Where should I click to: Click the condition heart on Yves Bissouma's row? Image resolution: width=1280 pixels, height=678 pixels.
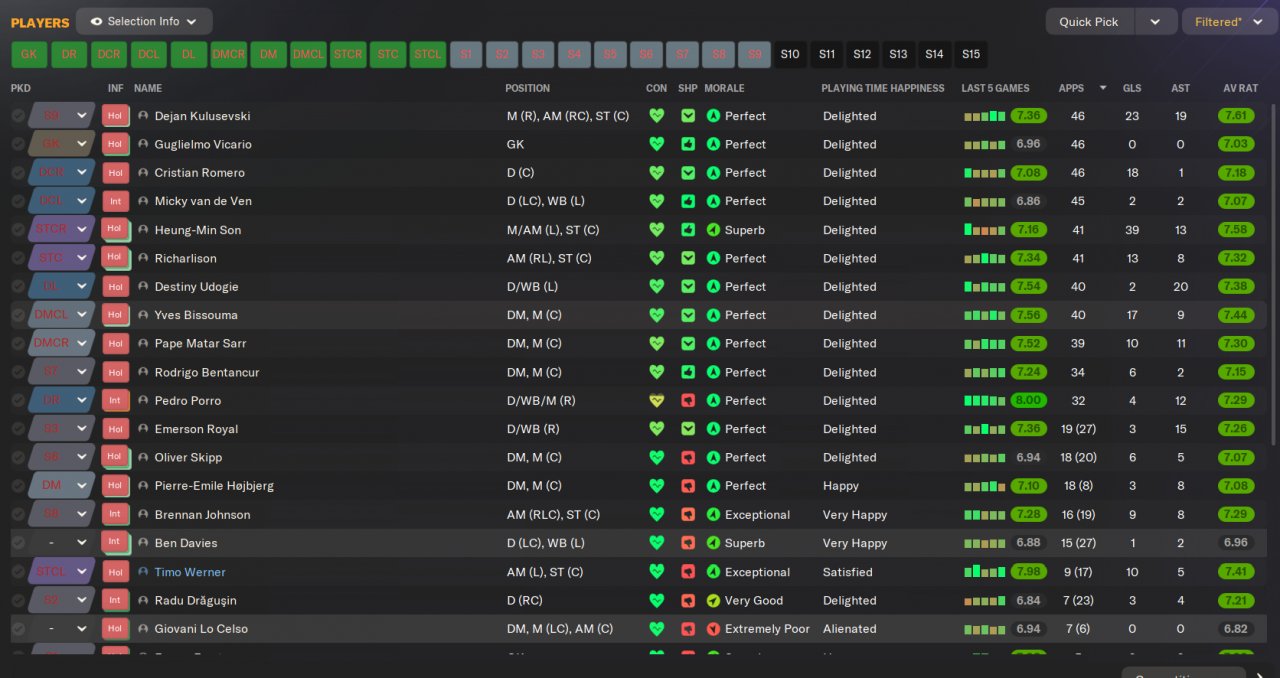(x=656, y=315)
